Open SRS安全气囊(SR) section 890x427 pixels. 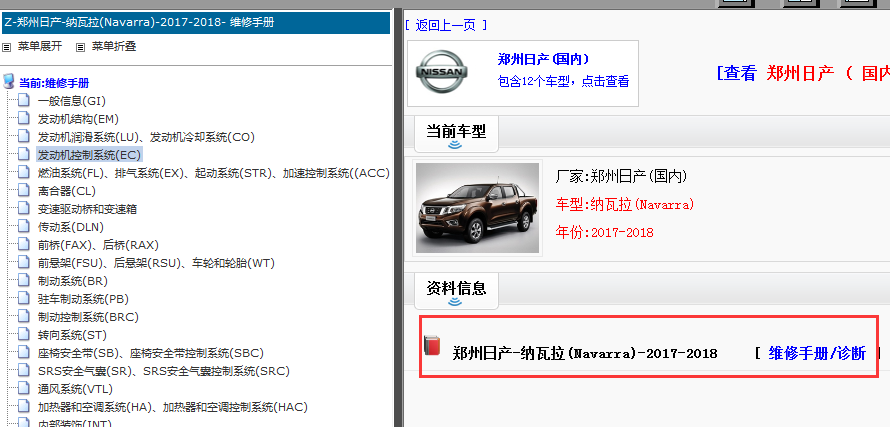163,371
